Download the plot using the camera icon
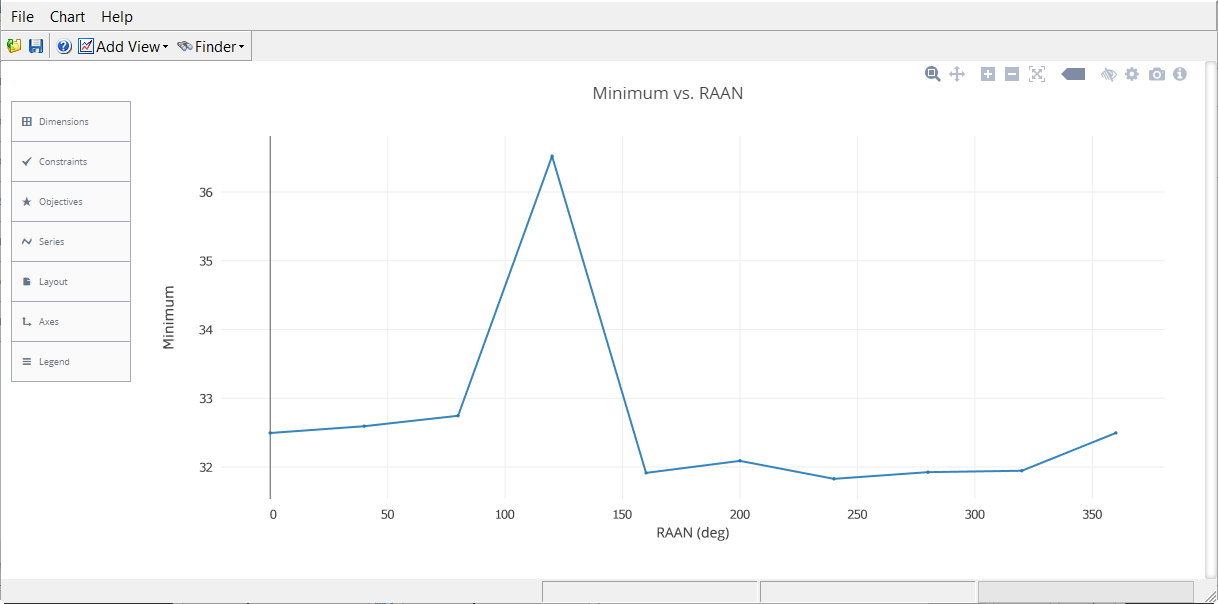The image size is (1218, 604). (1157, 74)
